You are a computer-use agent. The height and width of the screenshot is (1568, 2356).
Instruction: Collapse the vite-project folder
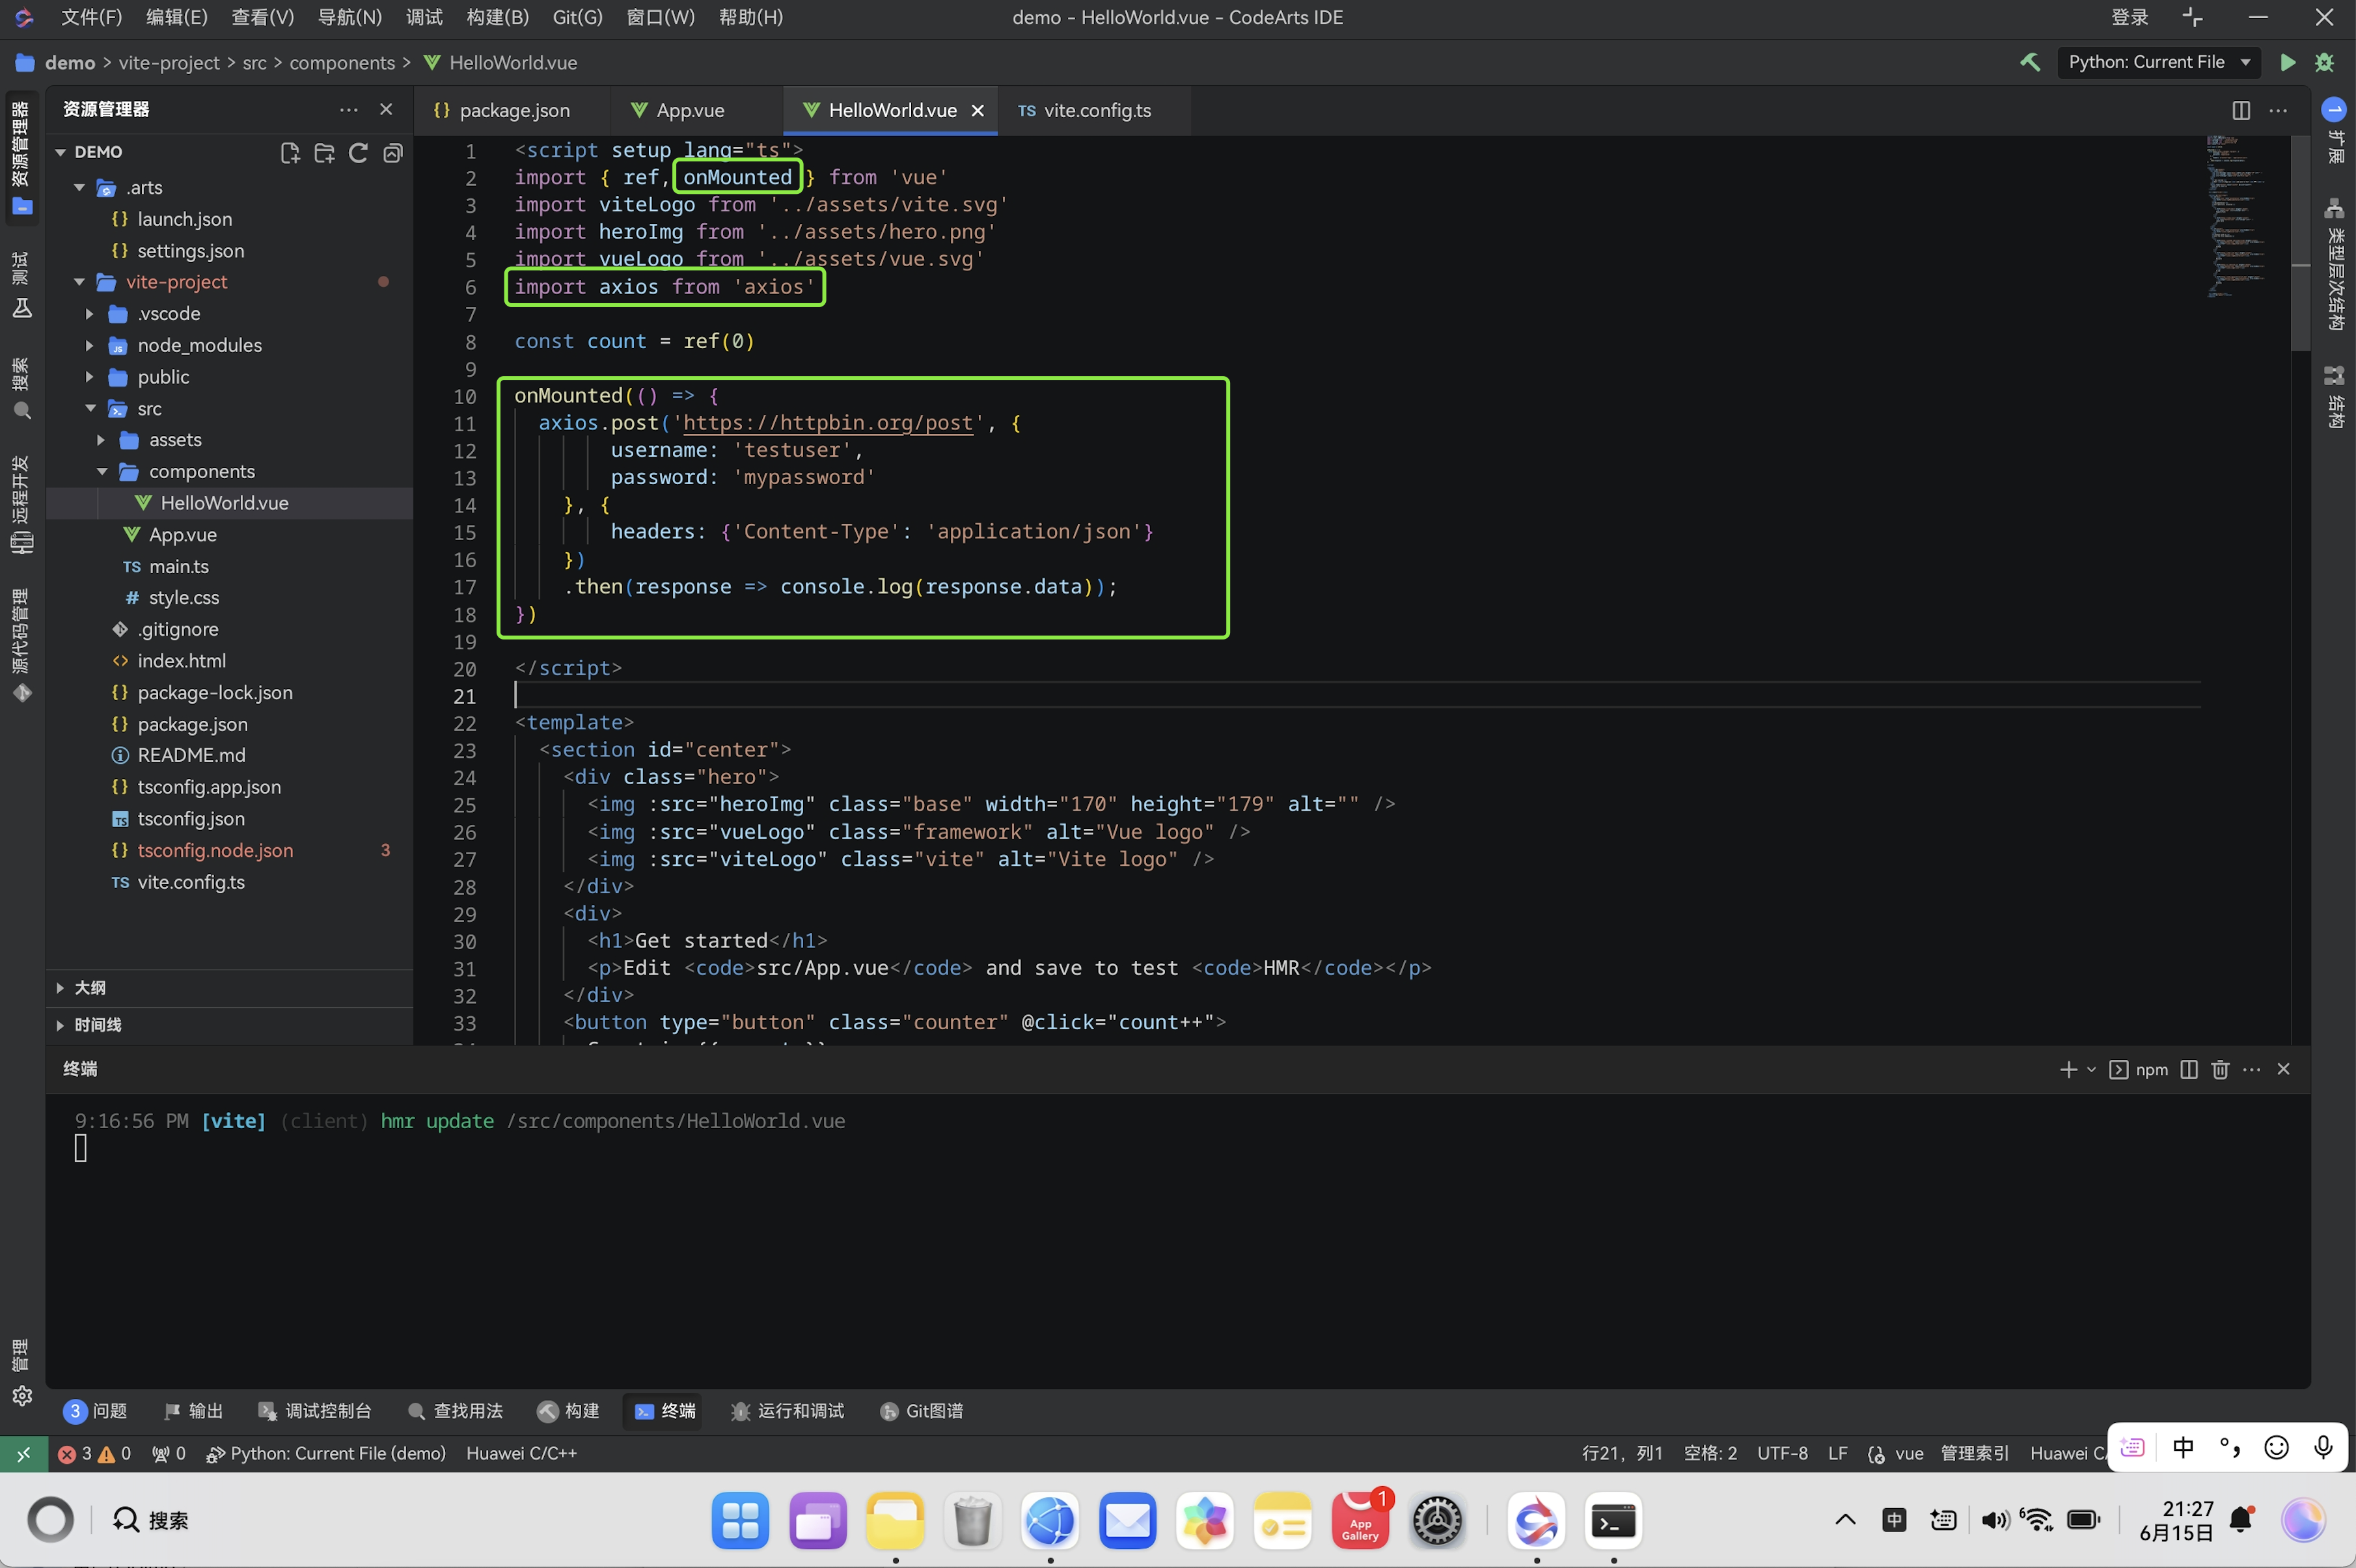(79, 282)
